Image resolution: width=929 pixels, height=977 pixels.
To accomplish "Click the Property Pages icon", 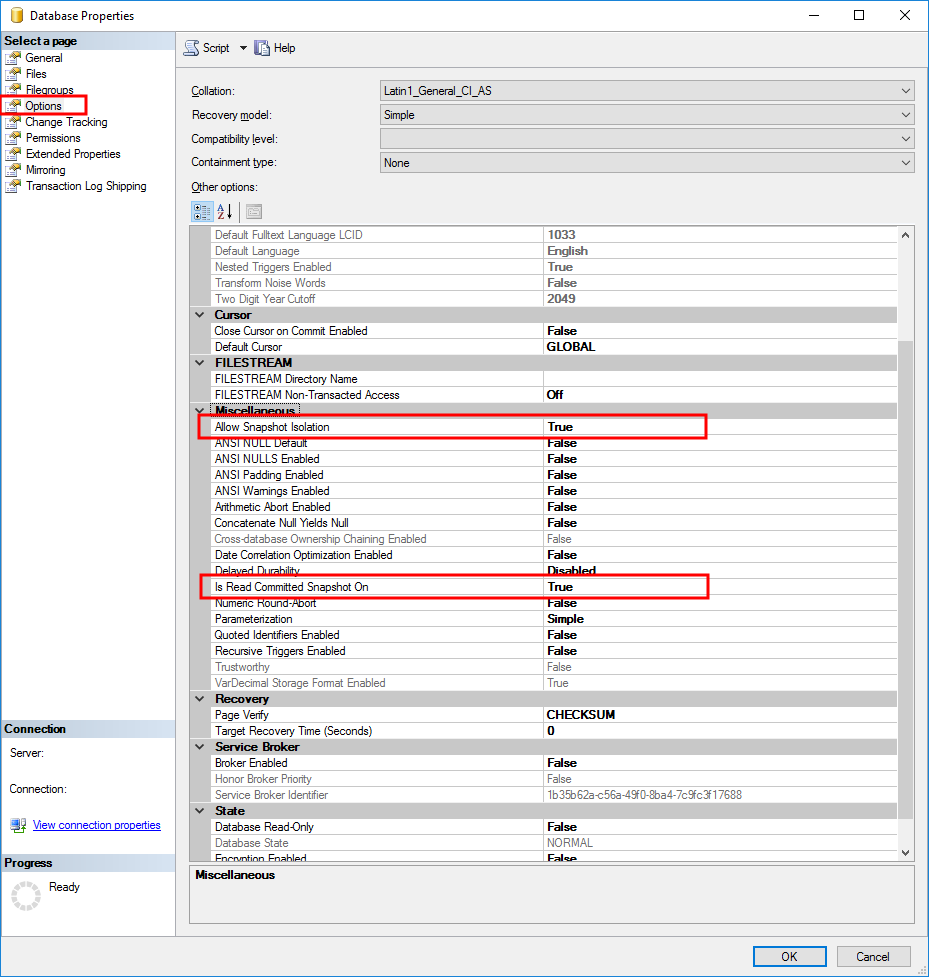I will coord(254,211).
